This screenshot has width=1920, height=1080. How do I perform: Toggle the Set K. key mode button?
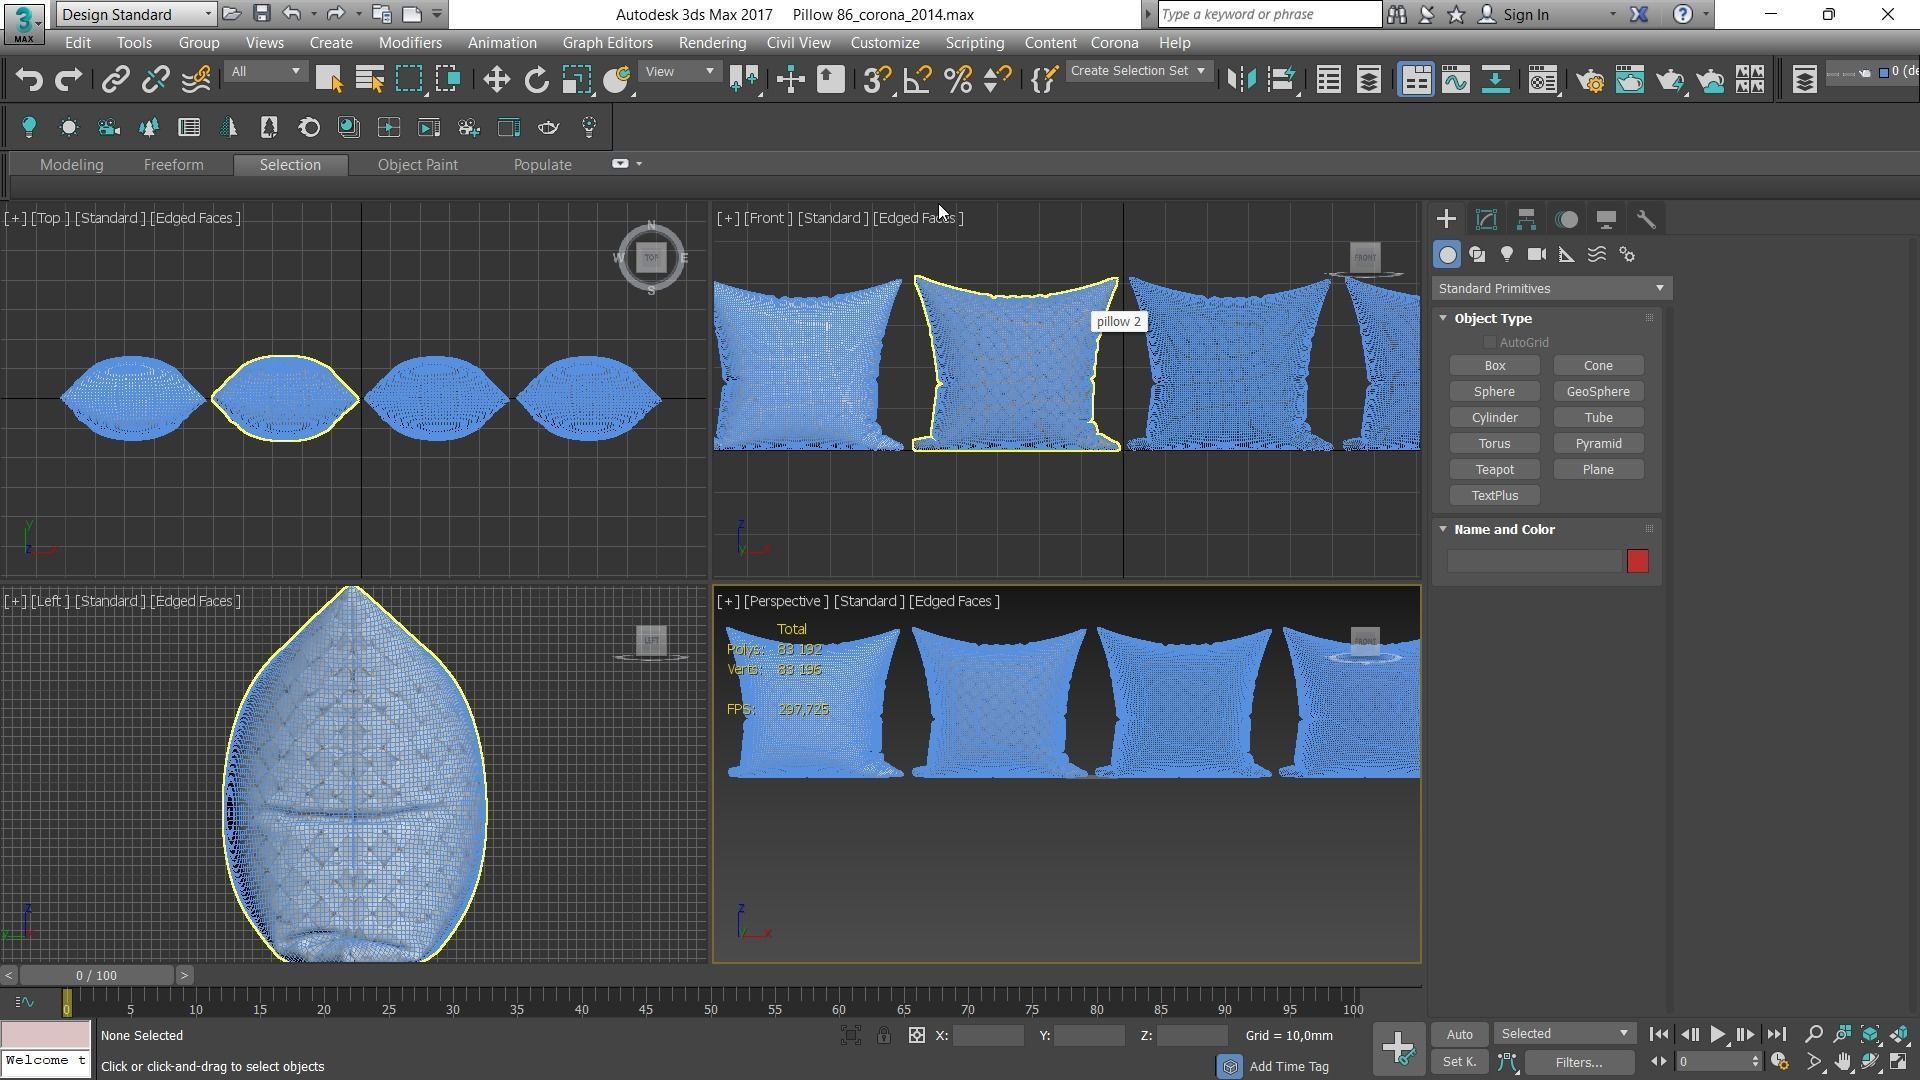coord(1459,1062)
